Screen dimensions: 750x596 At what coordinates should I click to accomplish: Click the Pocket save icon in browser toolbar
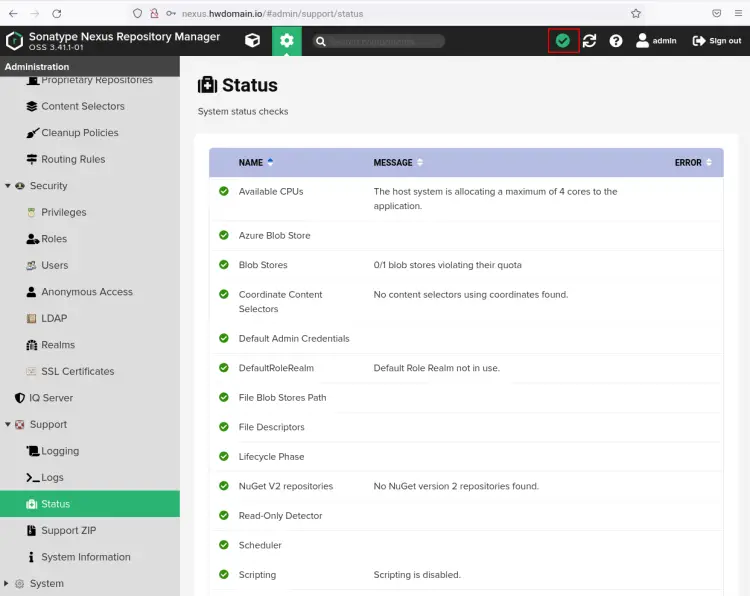coord(717,13)
